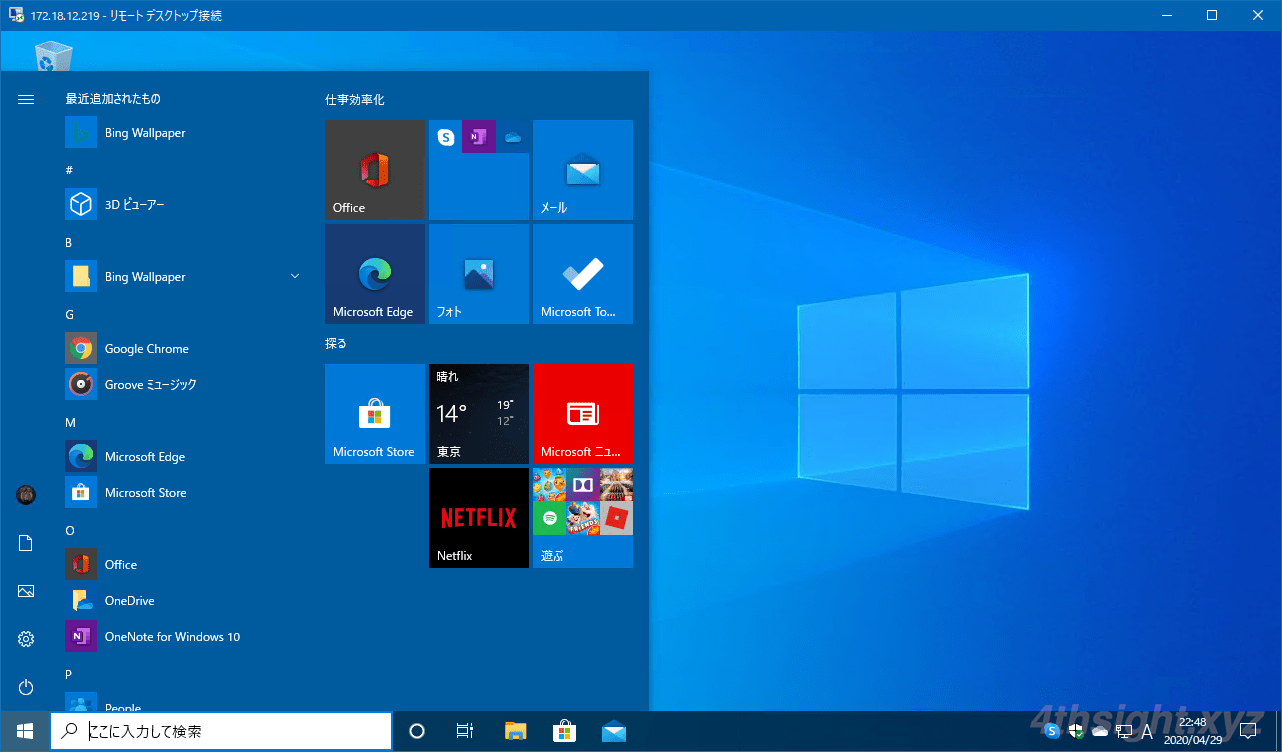The width and height of the screenshot is (1282, 752).
Task: Open Bing Wallpaper under recently added
Action: [x=185, y=132]
